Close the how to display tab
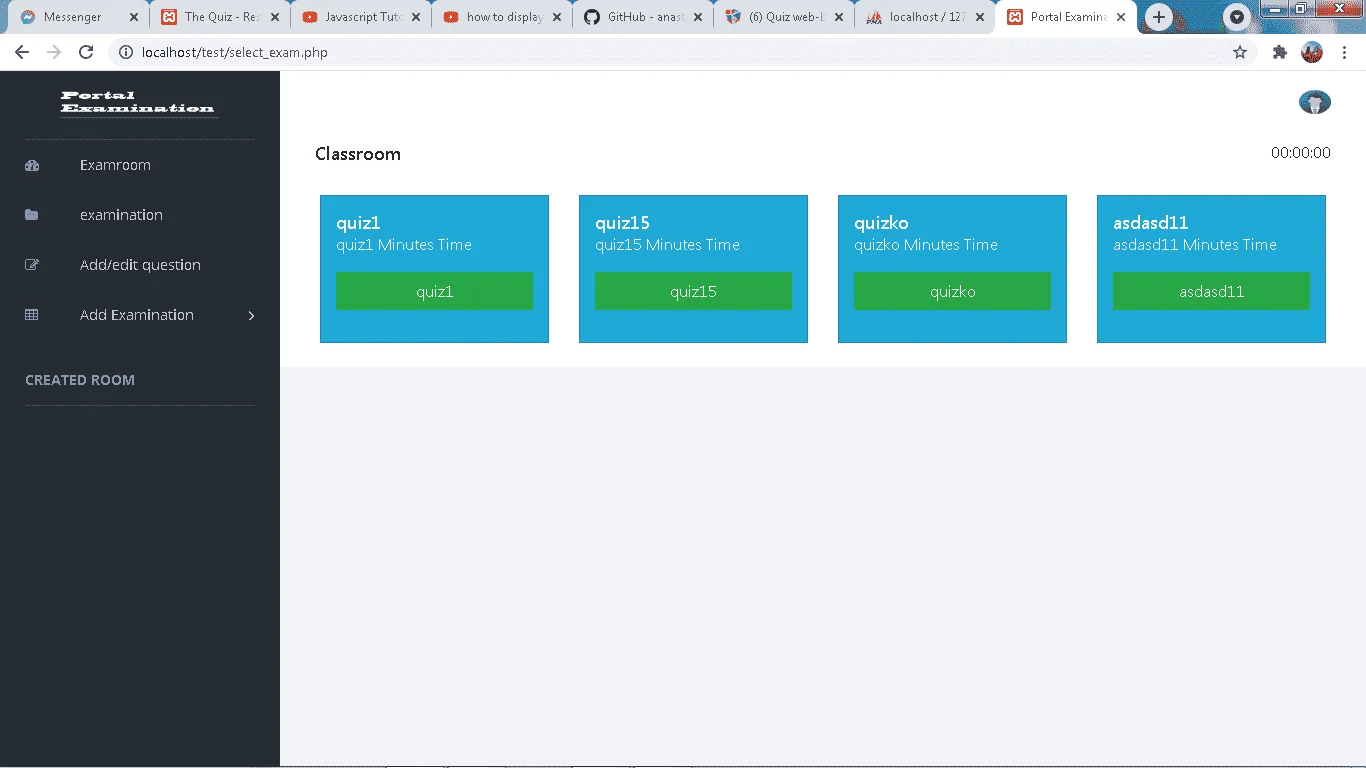Image resolution: width=1366 pixels, height=768 pixels. coord(557,17)
